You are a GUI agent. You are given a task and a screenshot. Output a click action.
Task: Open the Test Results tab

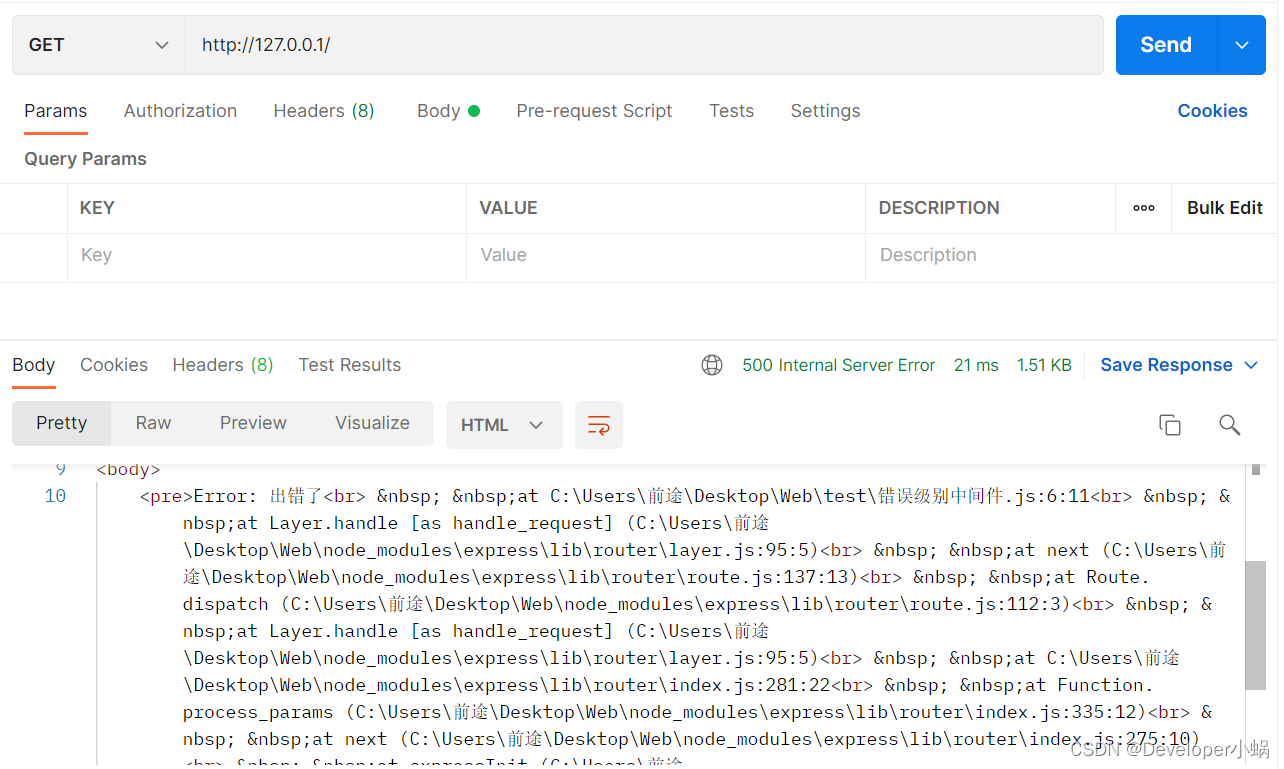(x=350, y=365)
